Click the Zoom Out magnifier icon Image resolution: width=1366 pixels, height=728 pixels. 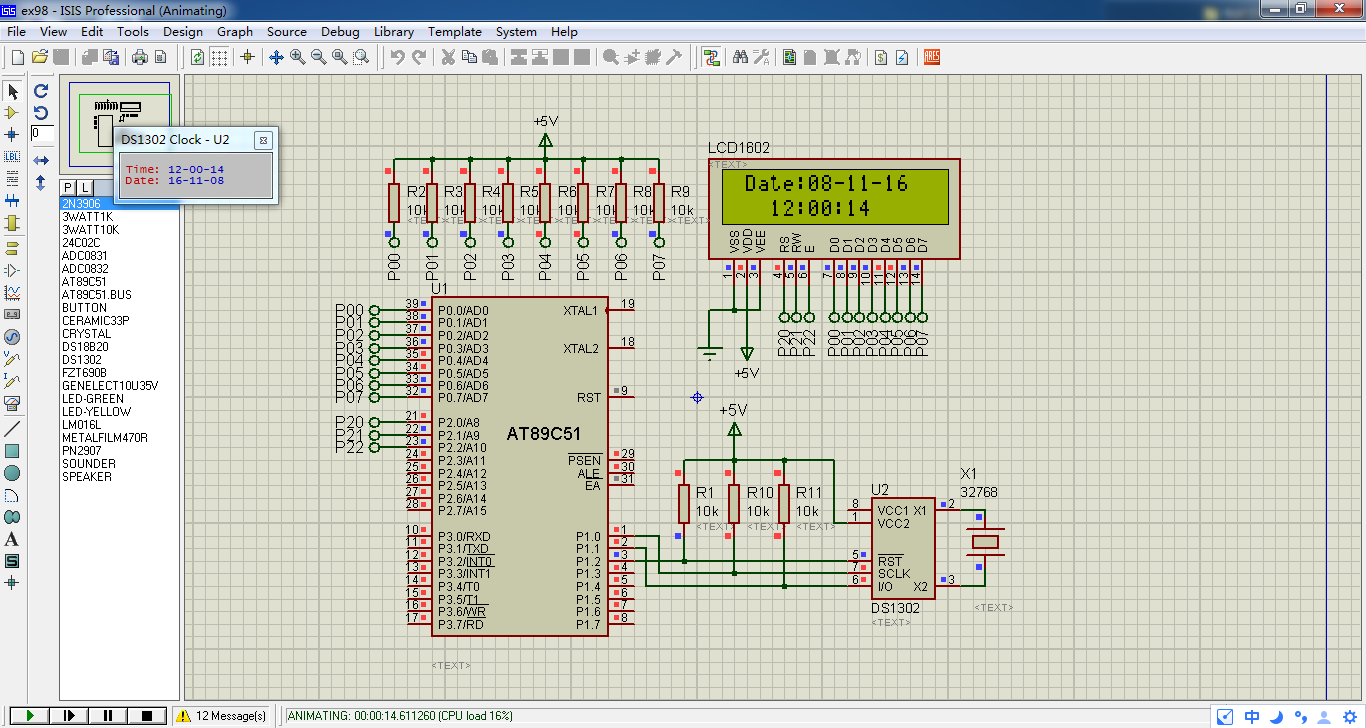click(x=318, y=57)
